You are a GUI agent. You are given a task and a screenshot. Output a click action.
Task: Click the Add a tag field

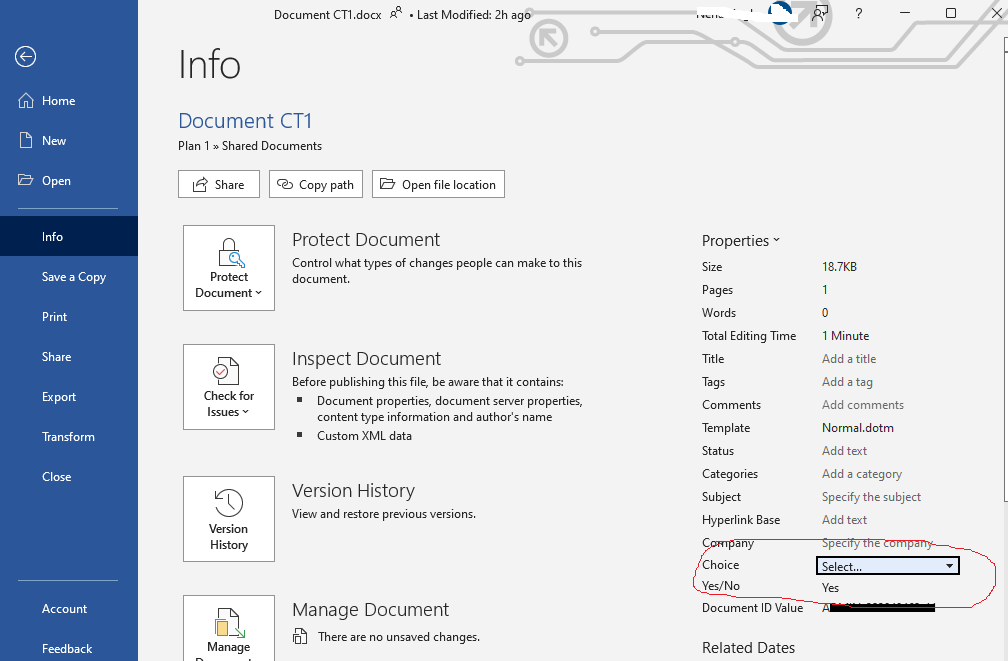click(847, 382)
